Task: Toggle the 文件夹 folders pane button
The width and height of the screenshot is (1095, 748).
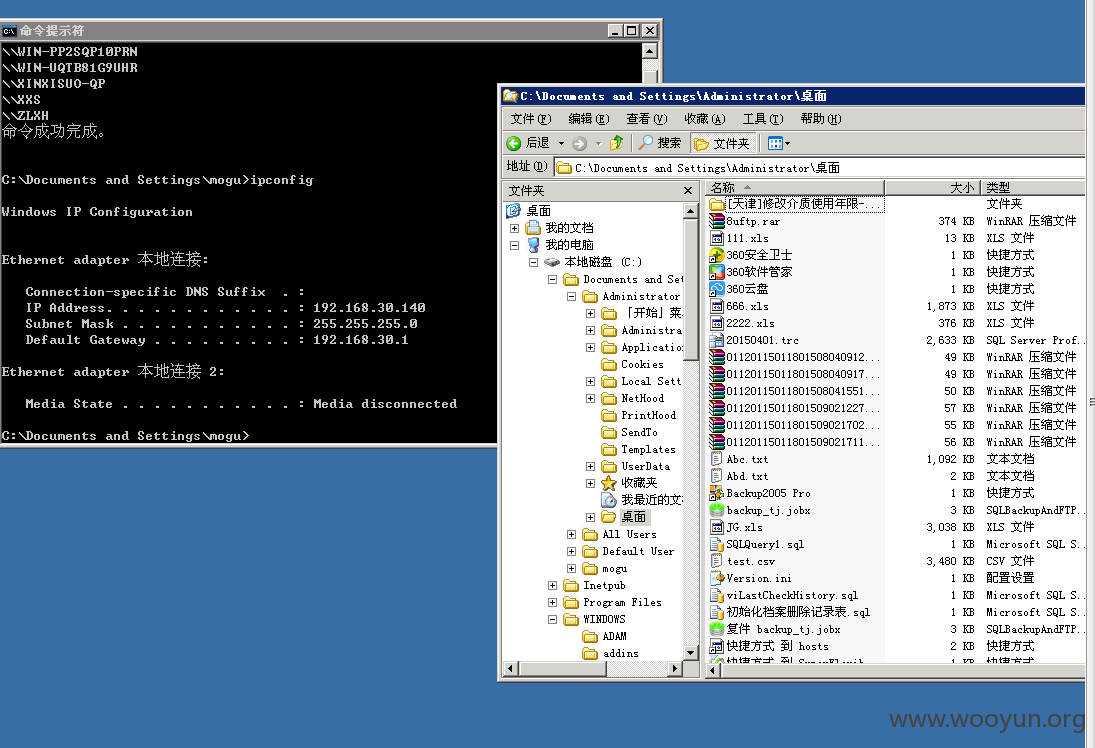Action: (x=722, y=143)
